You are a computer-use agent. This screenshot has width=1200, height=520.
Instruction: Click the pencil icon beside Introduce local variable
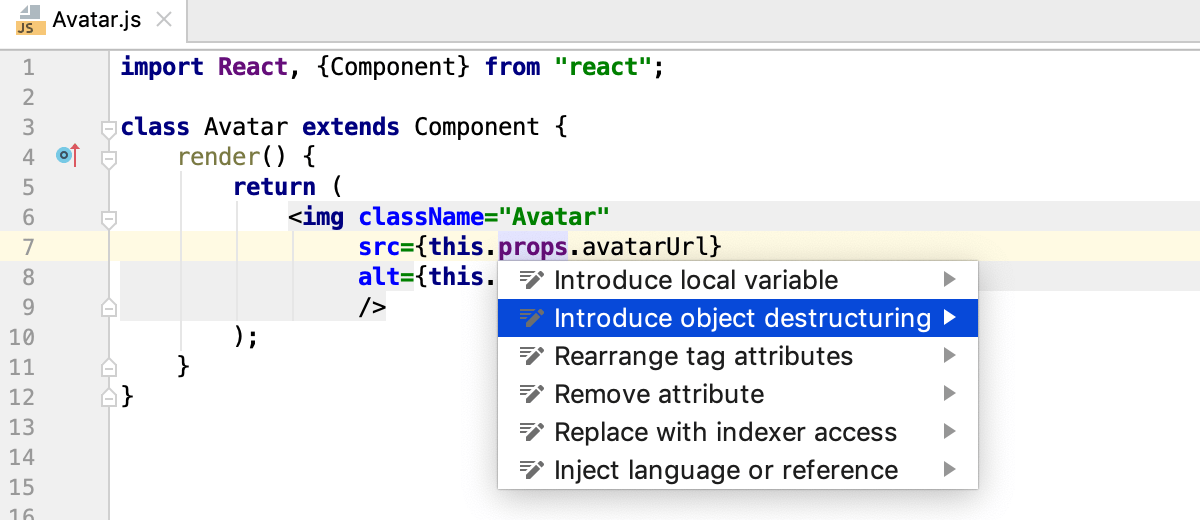532,281
